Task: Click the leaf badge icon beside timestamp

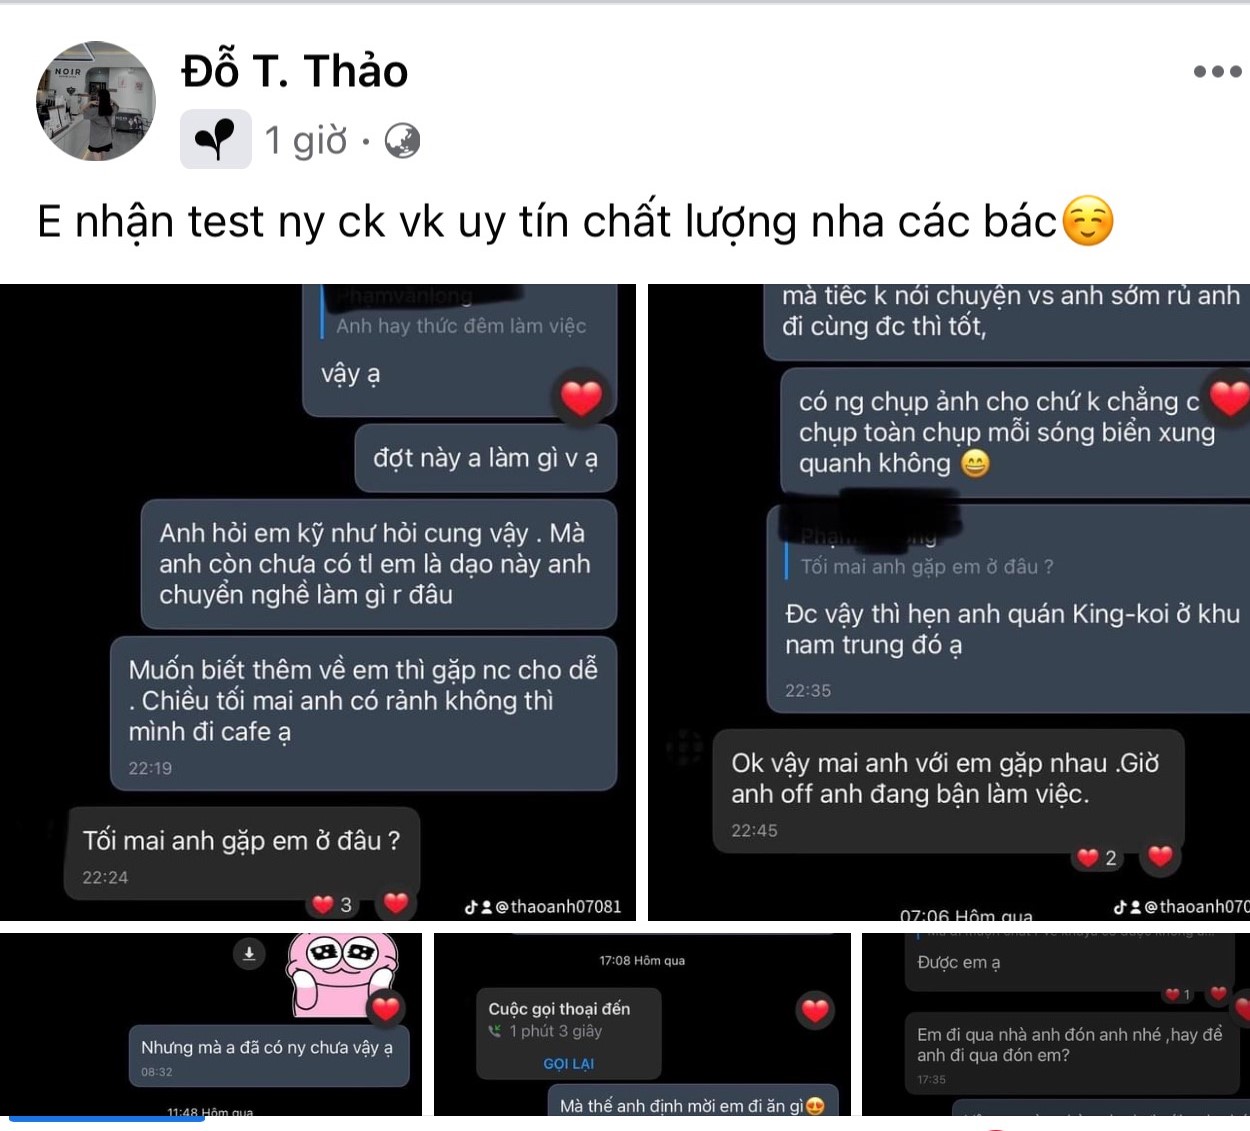Action: click(216, 139)
